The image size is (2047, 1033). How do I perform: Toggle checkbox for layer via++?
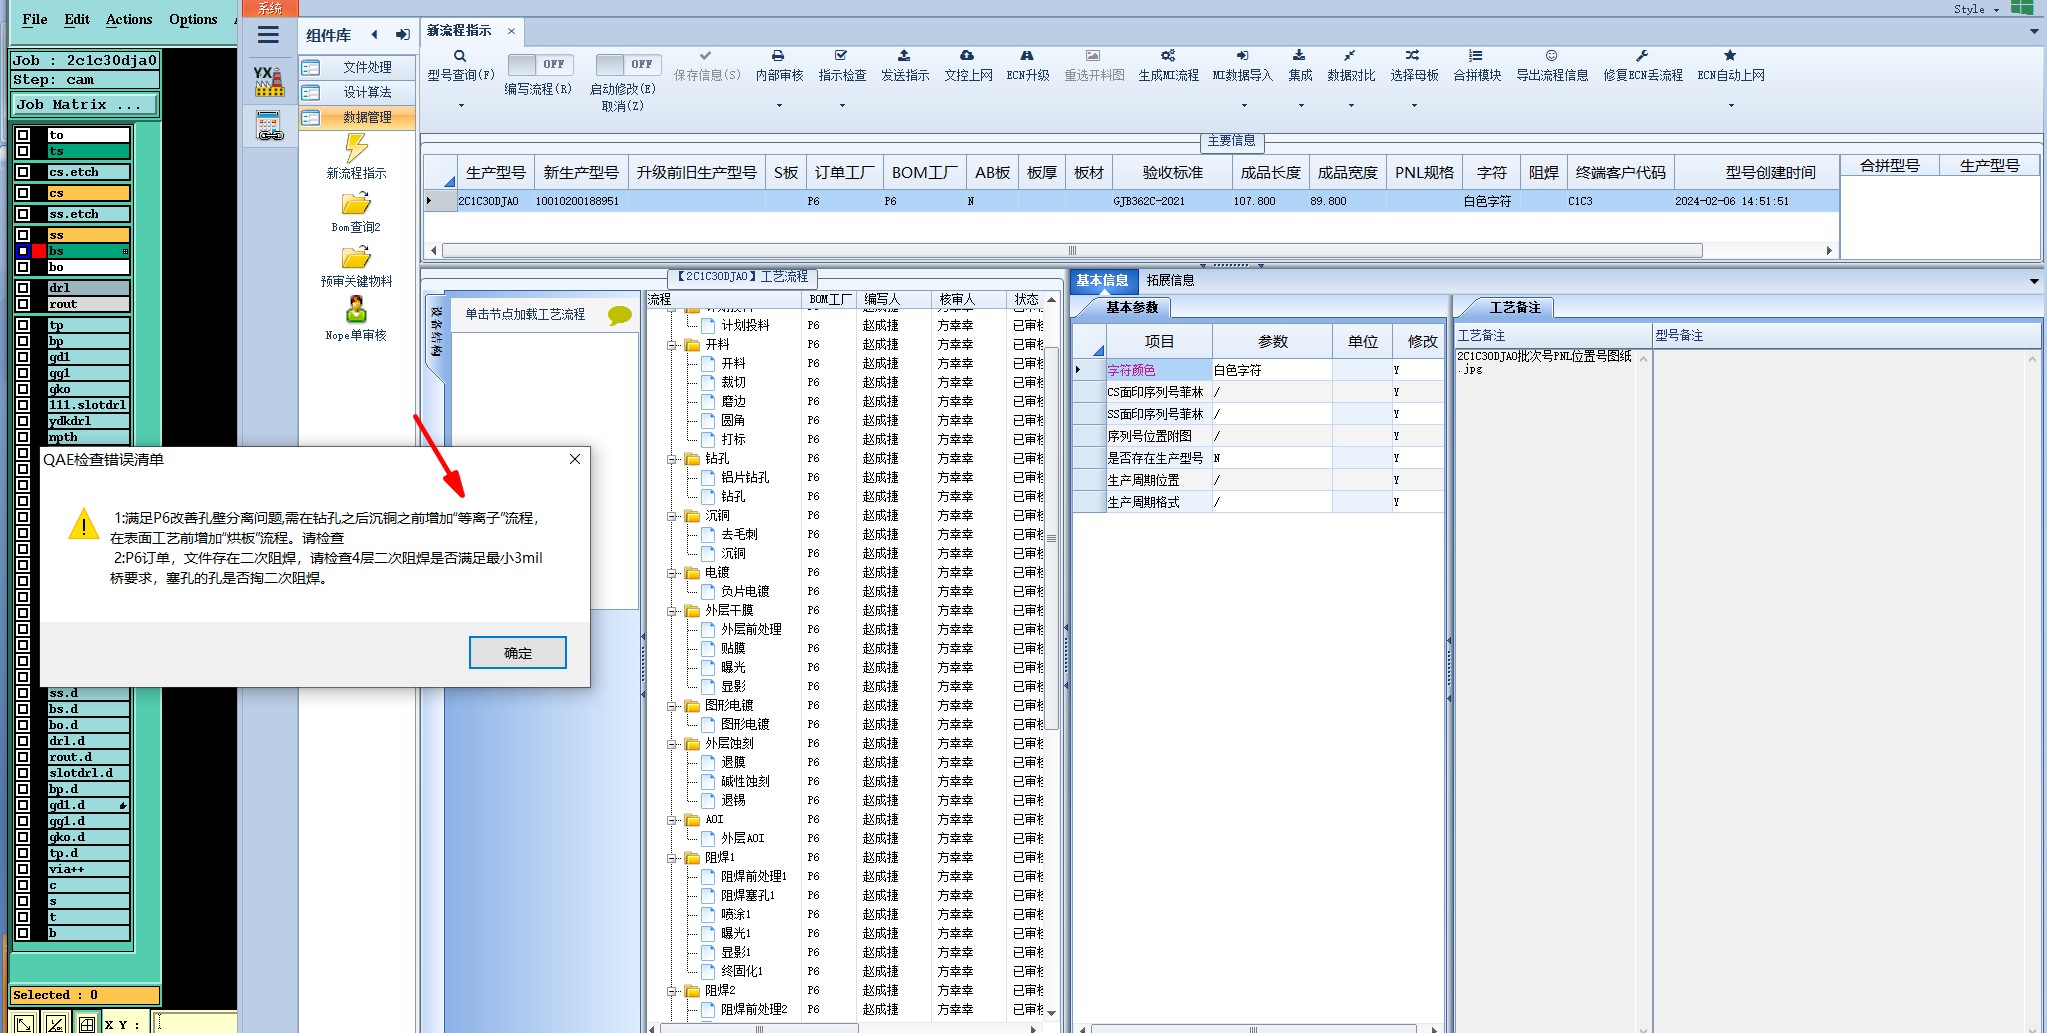tap(23, 869)
